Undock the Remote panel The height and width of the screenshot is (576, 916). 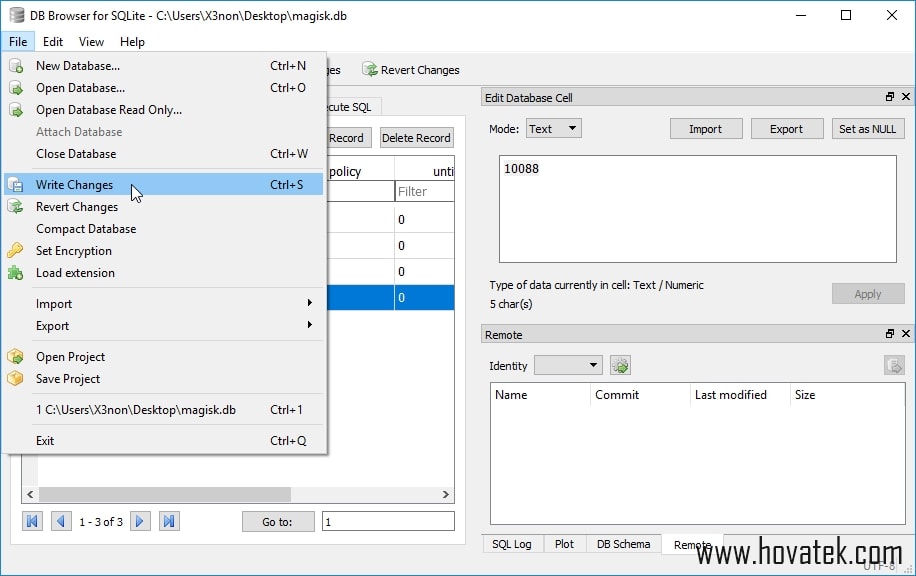point(890,334)
